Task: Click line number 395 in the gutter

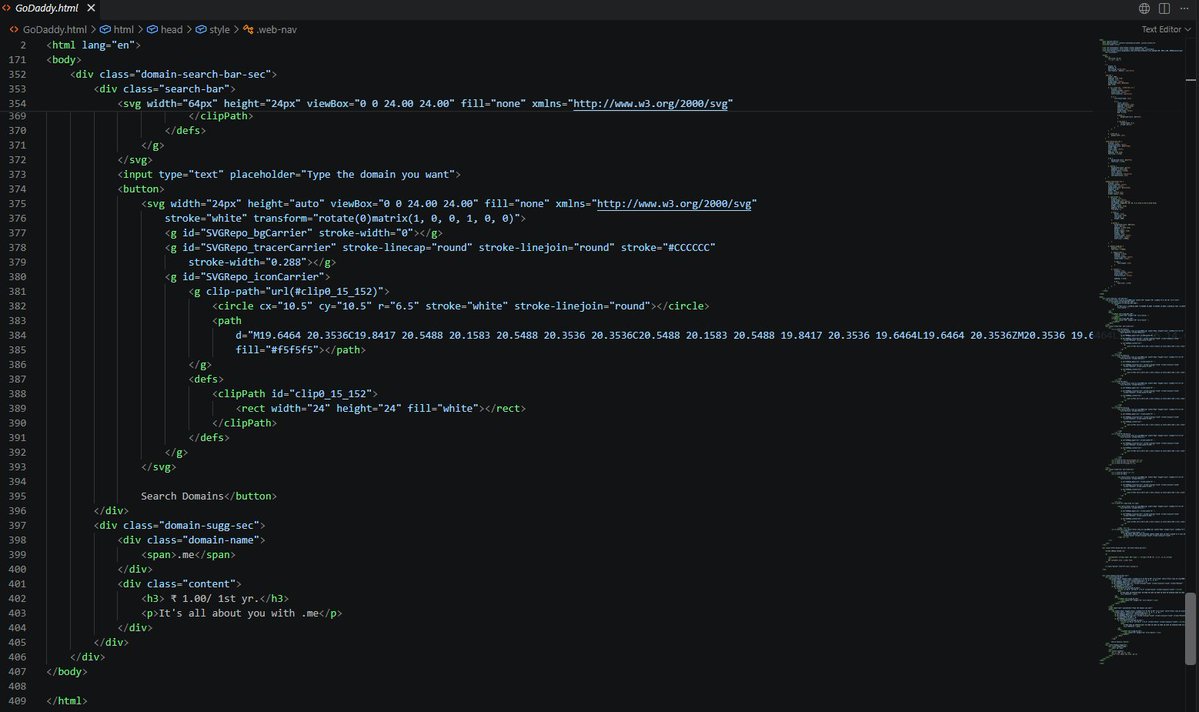Action: tap(17, 496)
